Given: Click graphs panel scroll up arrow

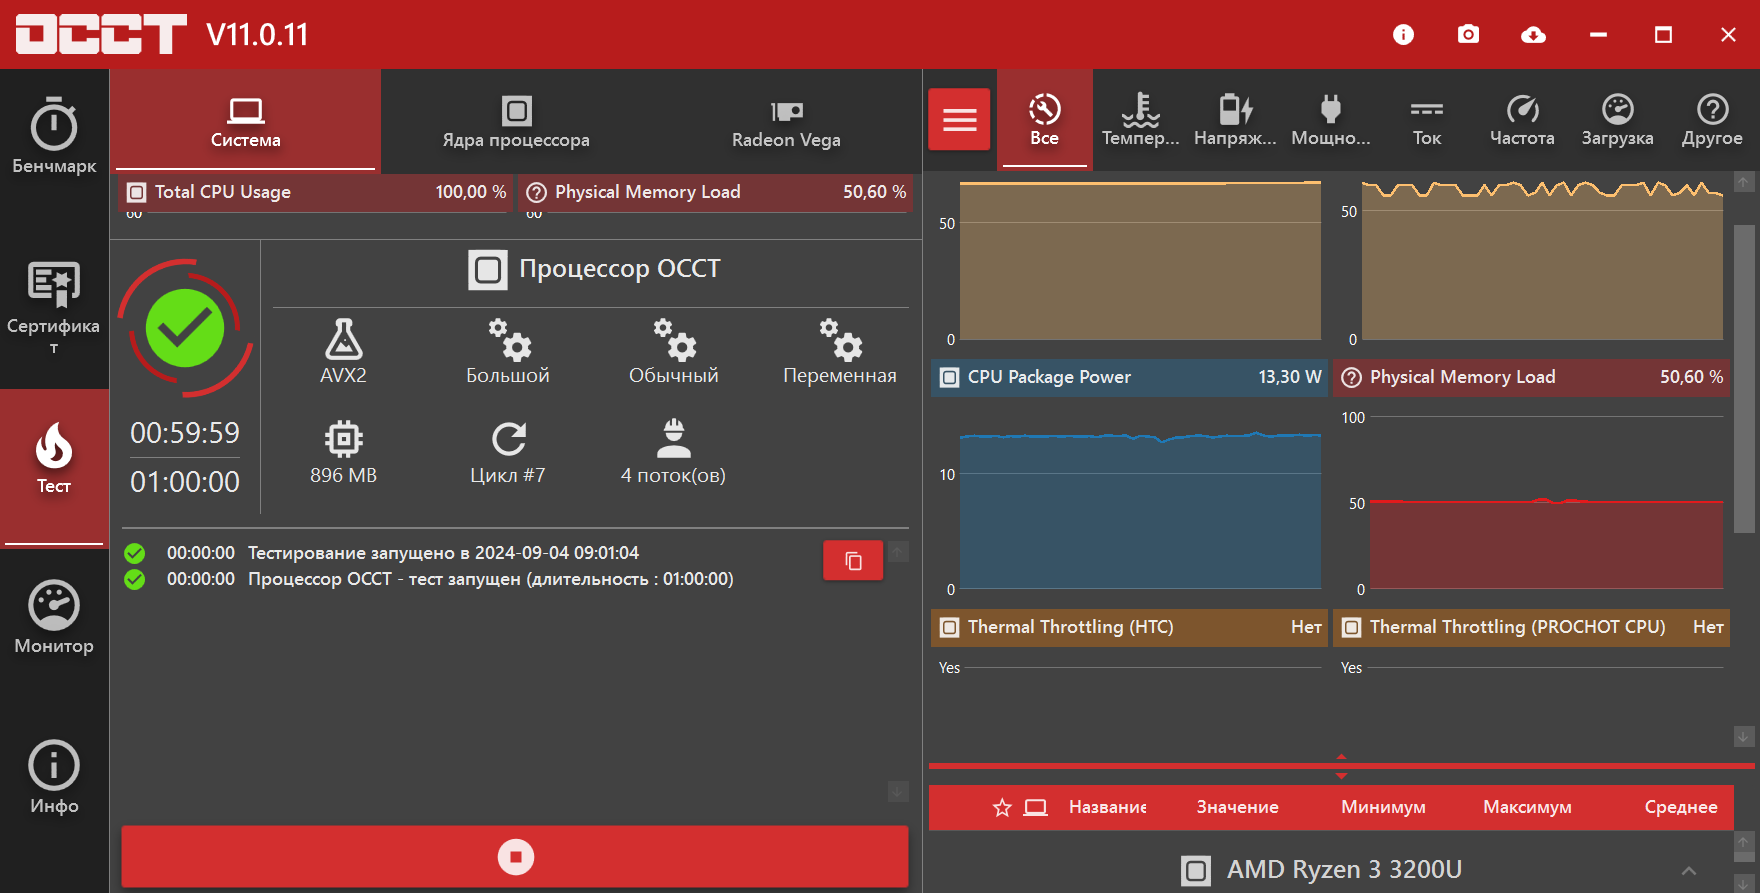Looking at the screenshot, I should point(1744,182).
